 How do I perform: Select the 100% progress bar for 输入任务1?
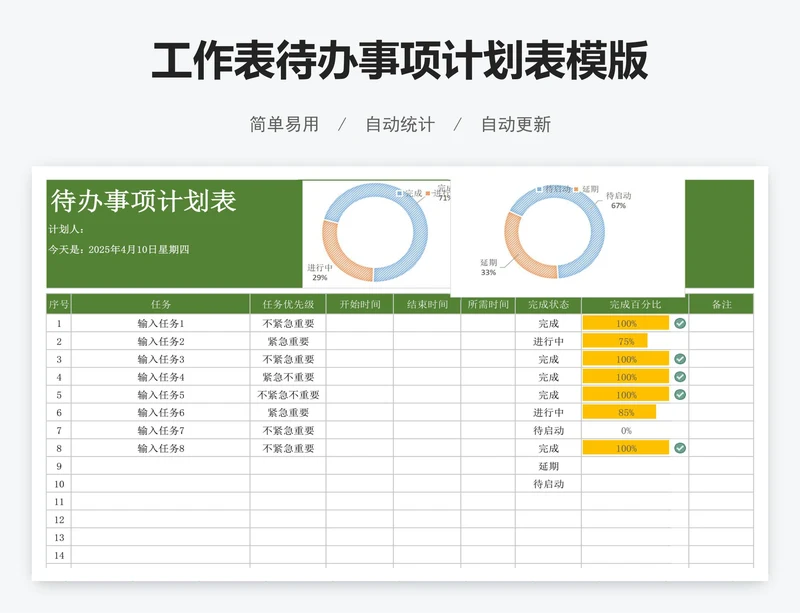tap(626, 323)
